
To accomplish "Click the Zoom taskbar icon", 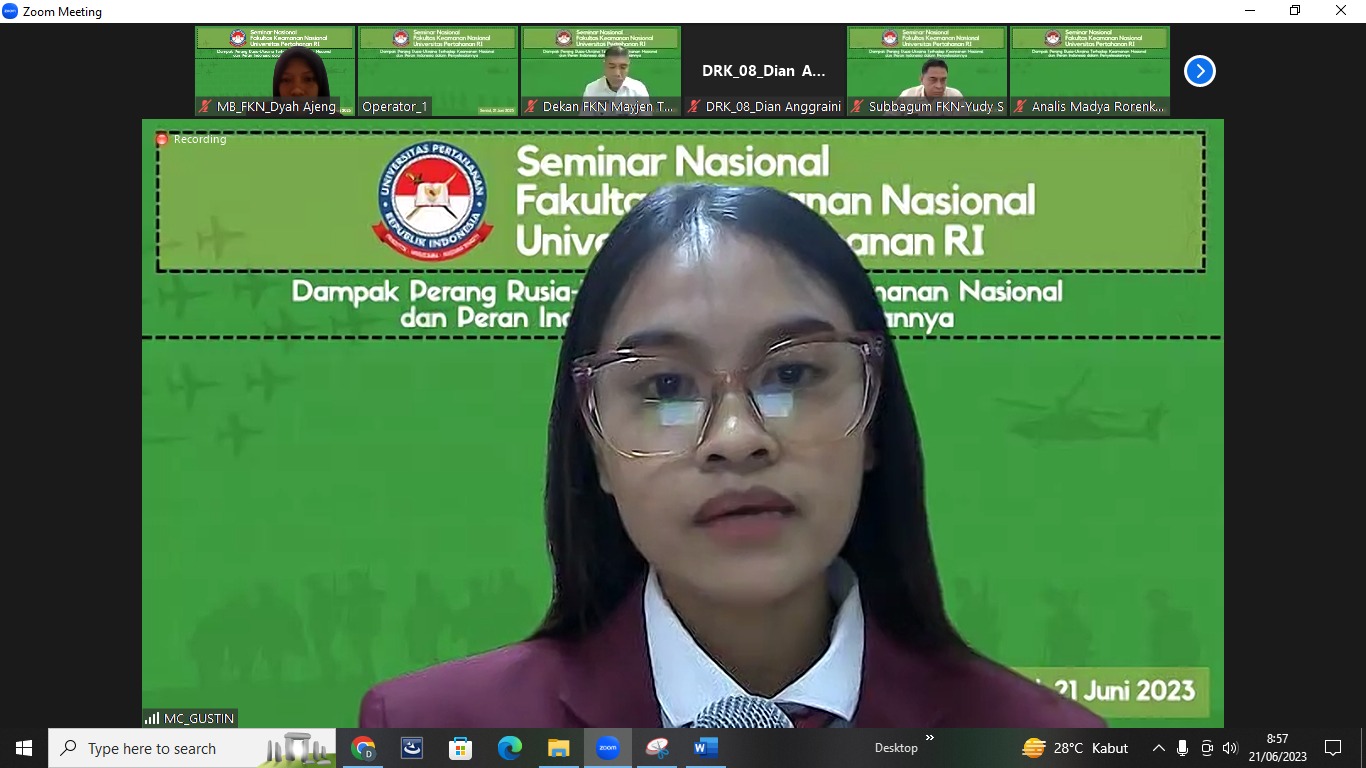I will tap(608, 748).
